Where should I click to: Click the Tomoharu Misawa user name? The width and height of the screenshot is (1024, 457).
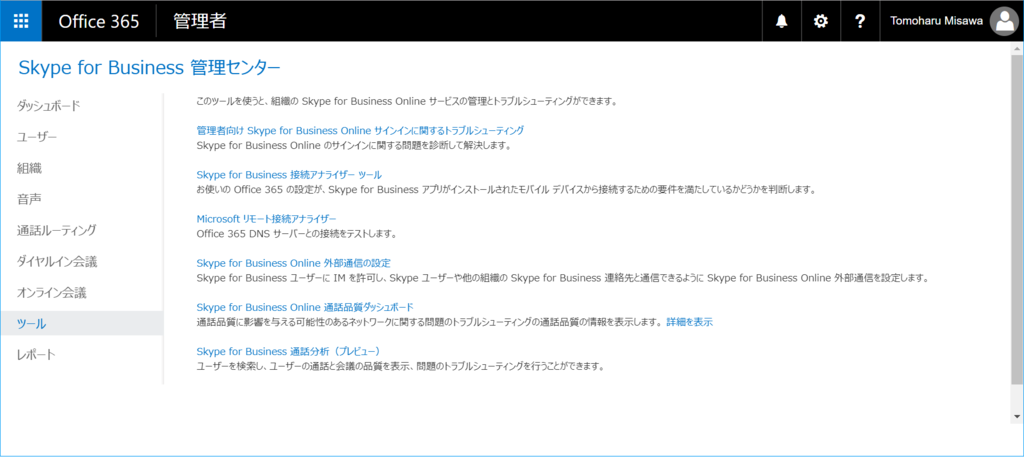pos(935,21)
